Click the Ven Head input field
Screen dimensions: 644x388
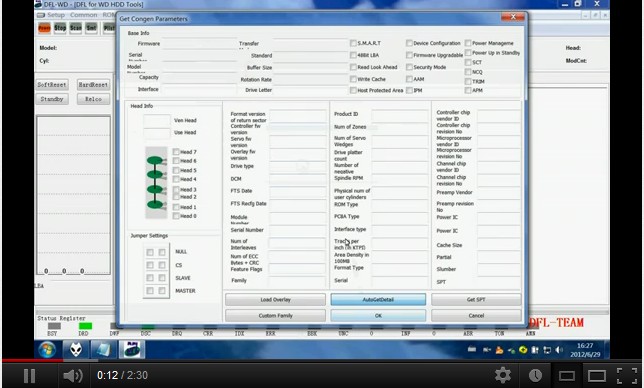(x=156, y=120)
